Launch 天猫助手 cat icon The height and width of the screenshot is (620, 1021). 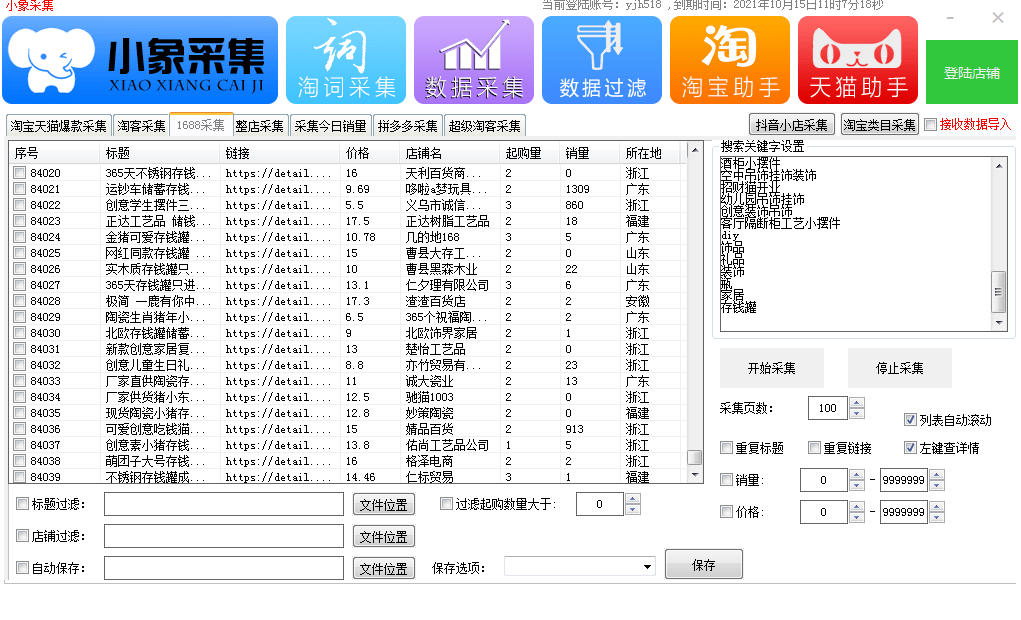pyautogui.click(x=857, y=59)
